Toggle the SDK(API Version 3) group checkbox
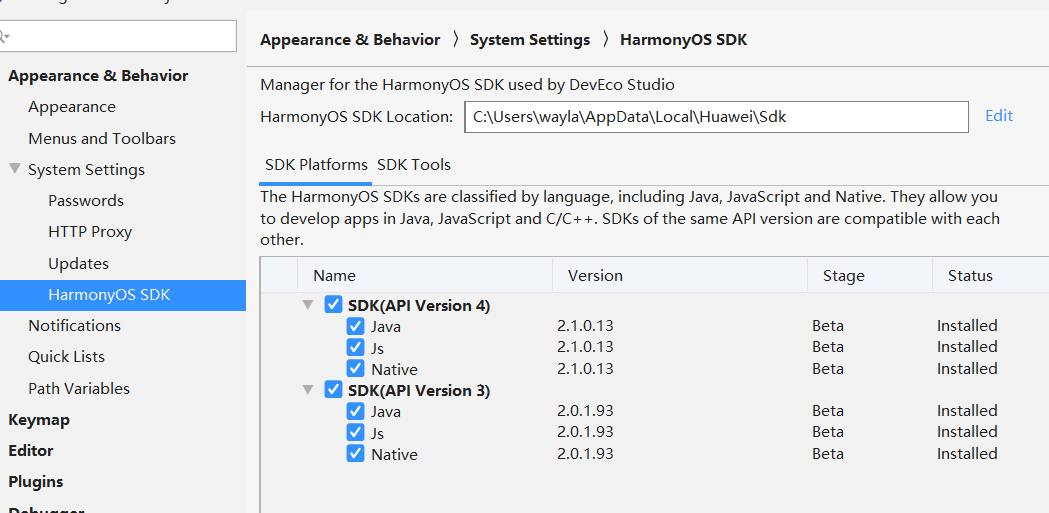This screenshot has width=1049, height=513. (x=333, y=389)
